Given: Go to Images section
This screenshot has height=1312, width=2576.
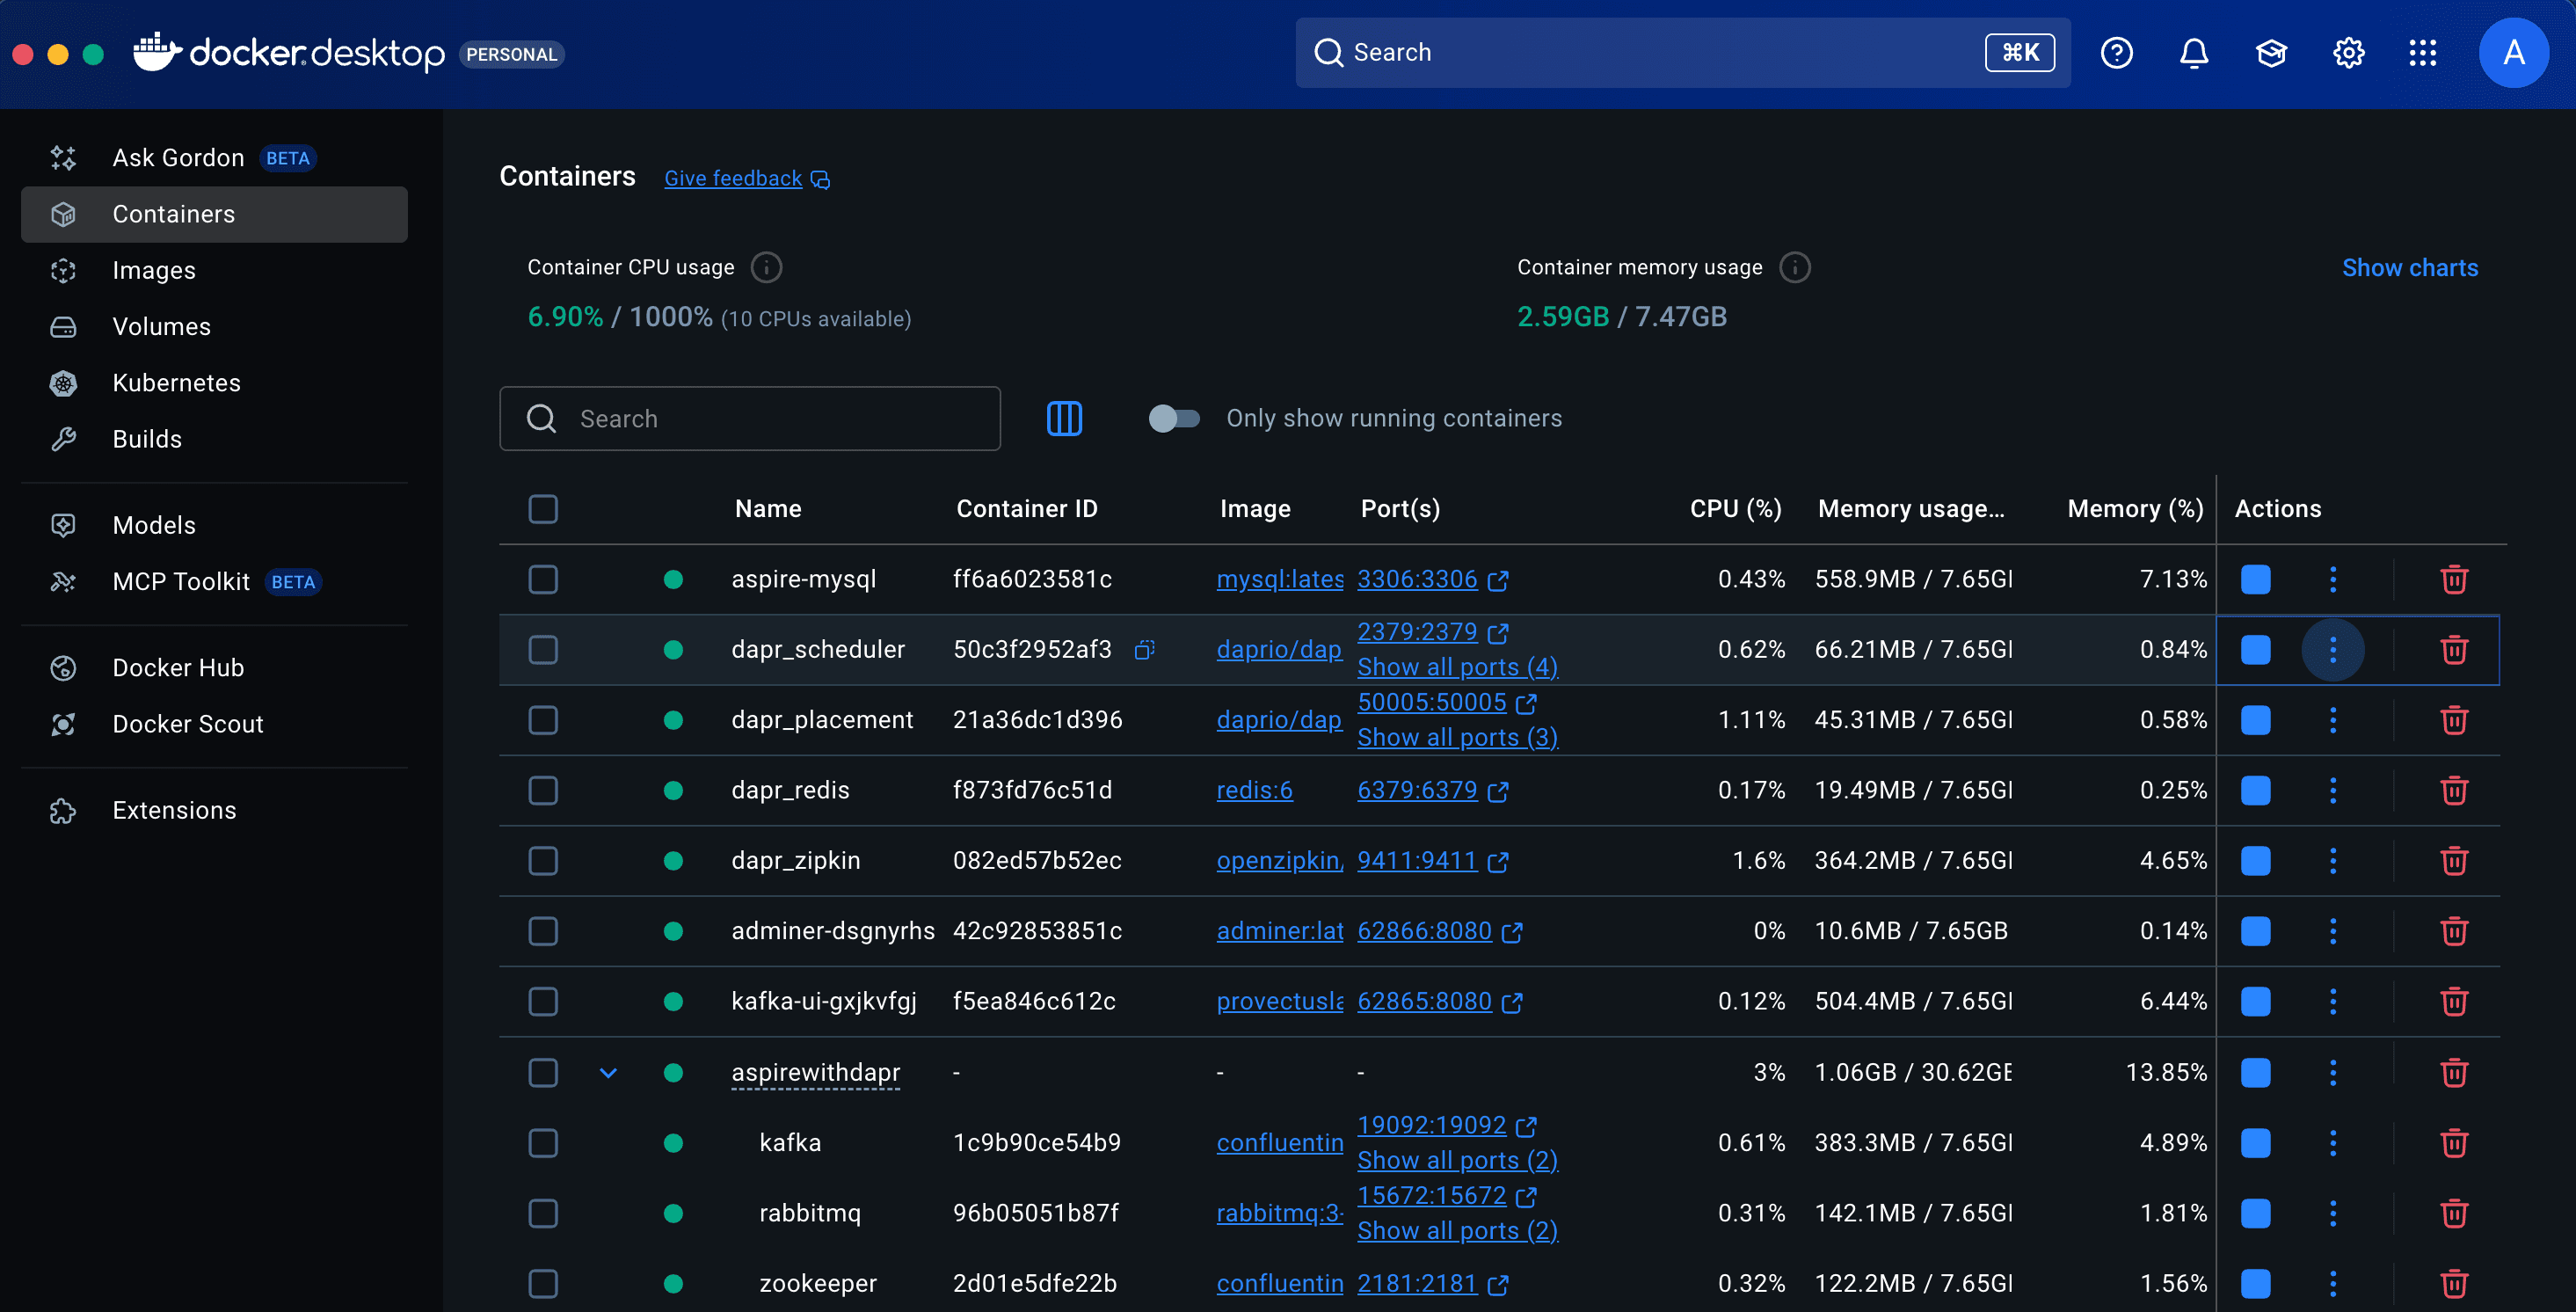Looking at the screenshot, I should 214,270.
